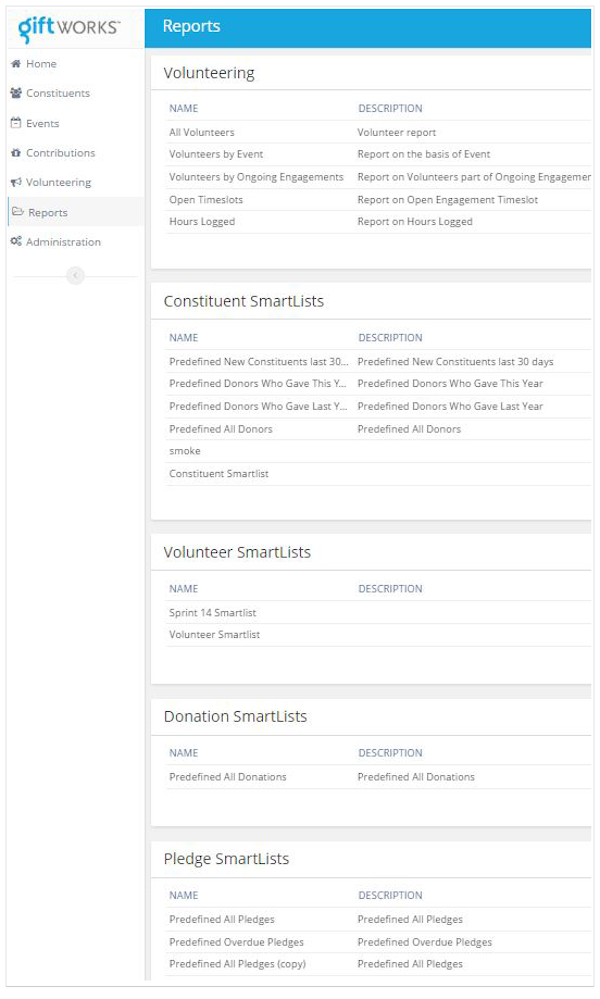Viewport: 600px width, 999px height.
Task: Click the Volunteering megaphone icon
Action: [x=16, y=182]
